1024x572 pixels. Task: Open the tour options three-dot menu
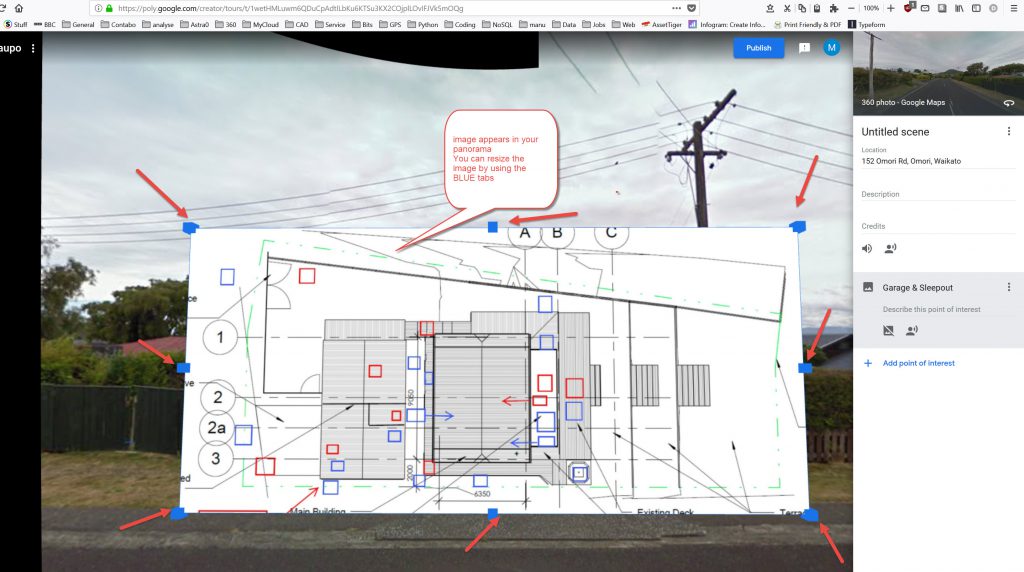33,48
